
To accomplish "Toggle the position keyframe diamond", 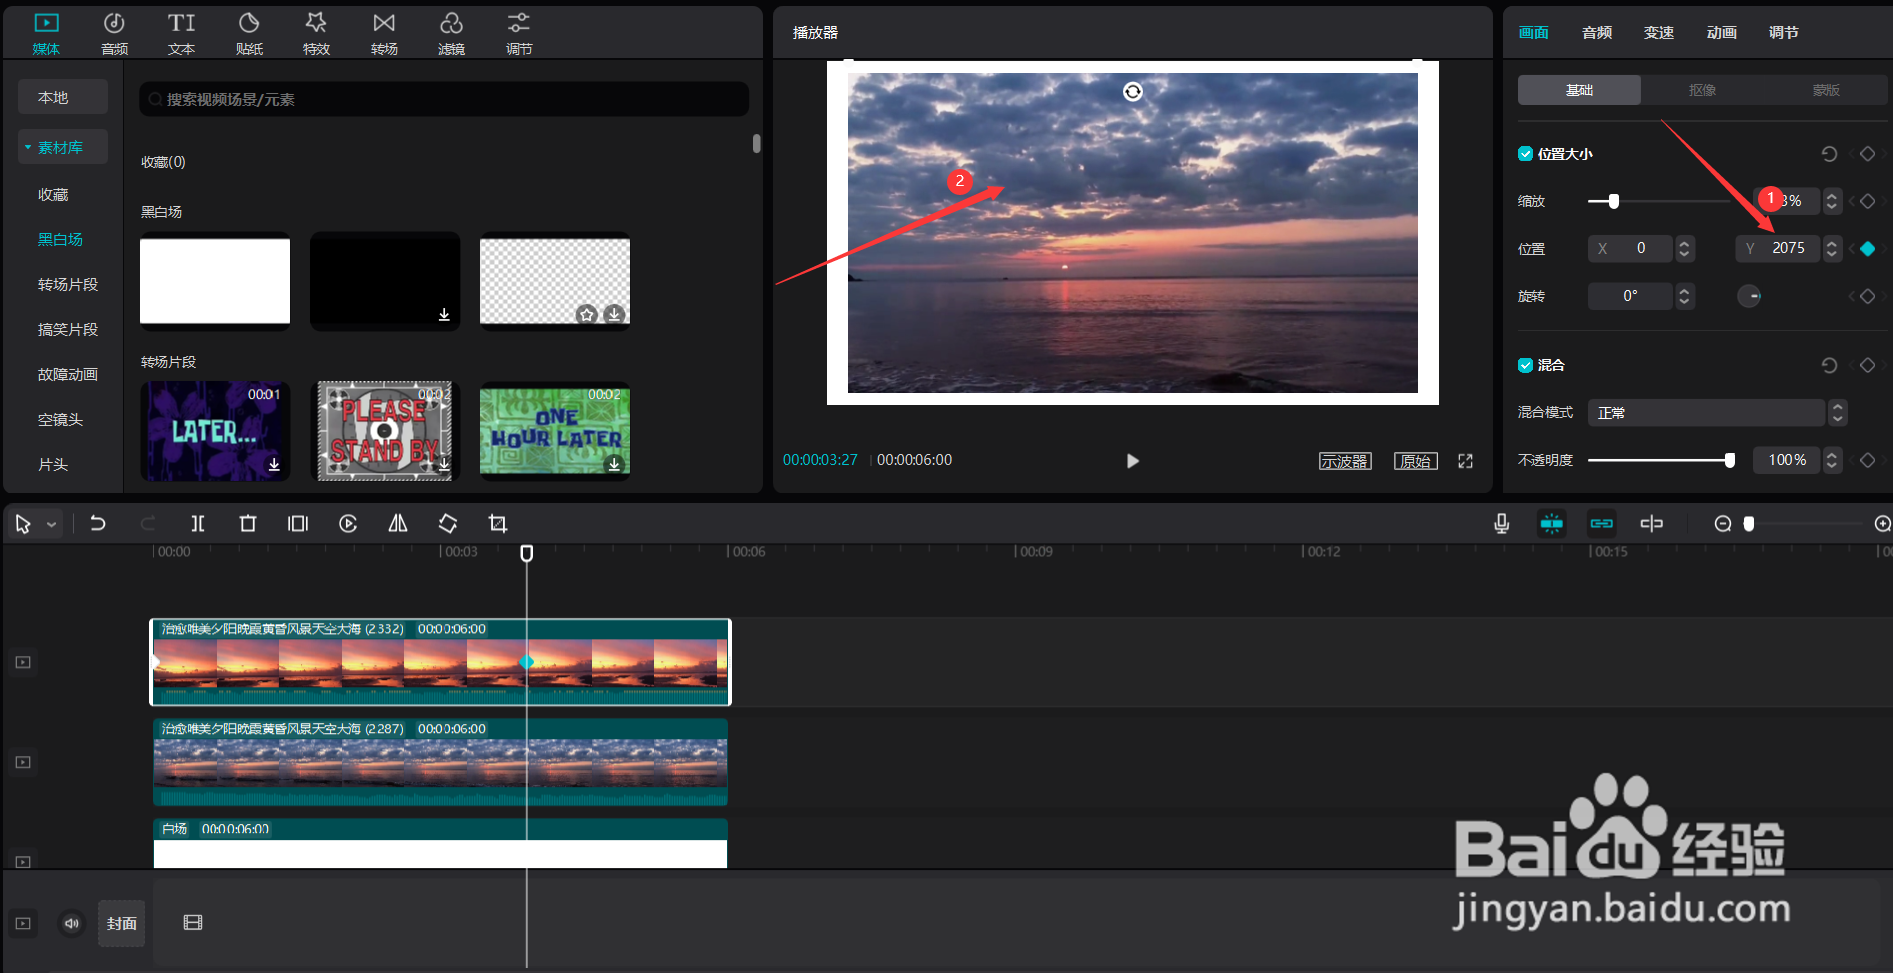I will tap(1867, 249).
